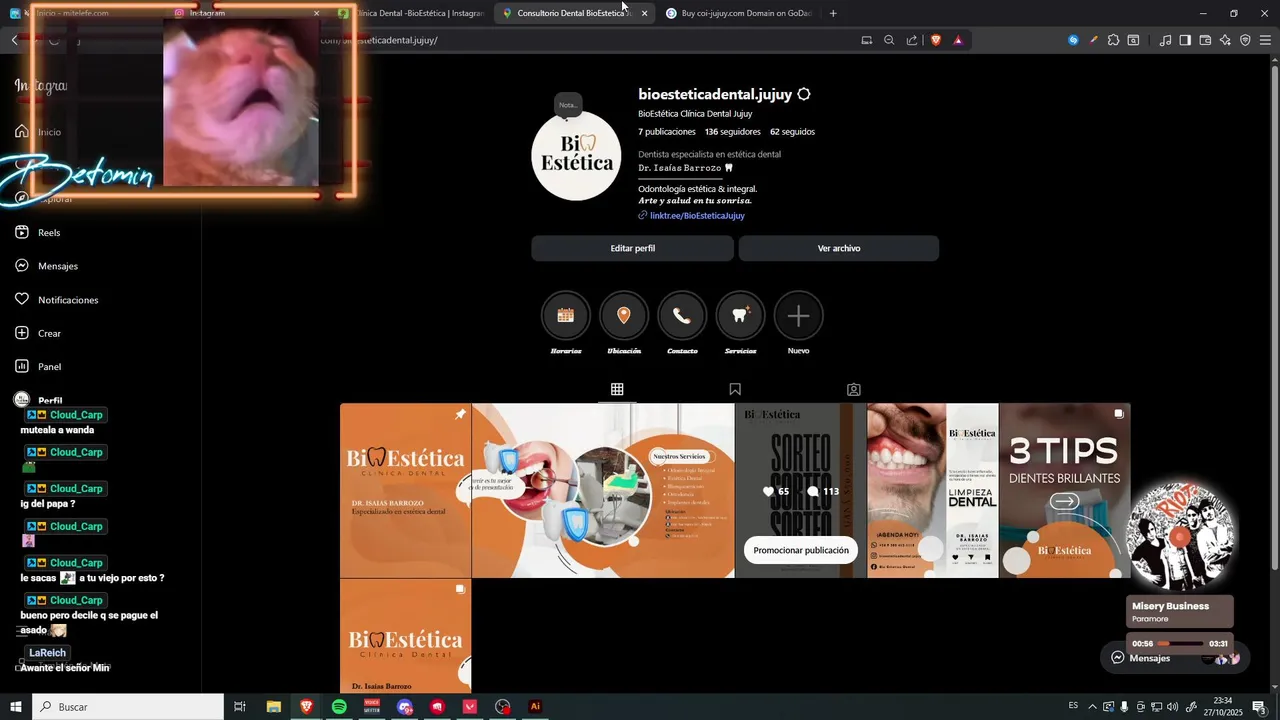This screenshot has height=720, width=1280.
Task: Open the Nuestros Servicios post
Action: 603,490
